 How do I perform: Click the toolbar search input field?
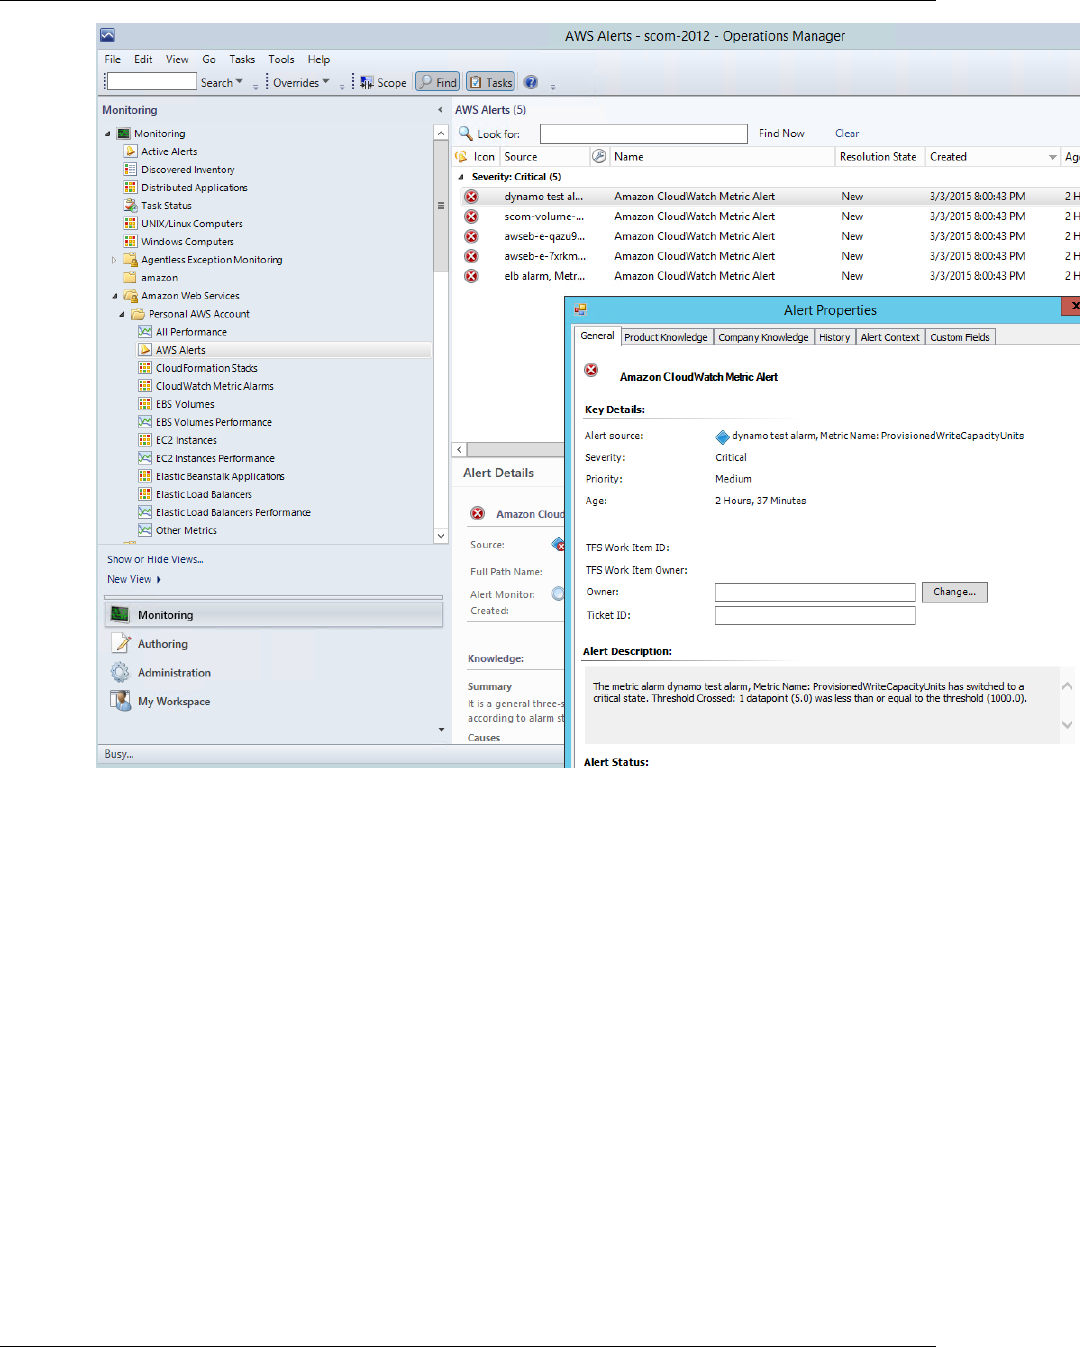(151, 82)
